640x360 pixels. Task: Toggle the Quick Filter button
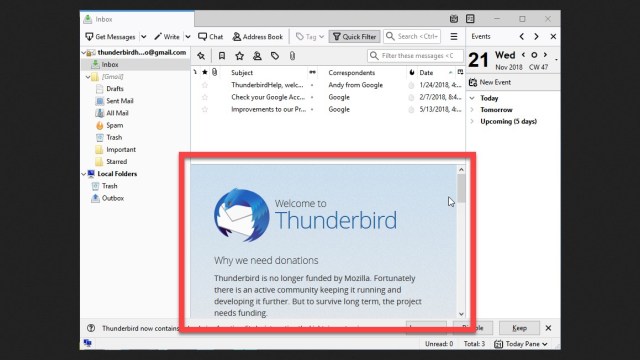pyautogui.click(x=354, y=37)
